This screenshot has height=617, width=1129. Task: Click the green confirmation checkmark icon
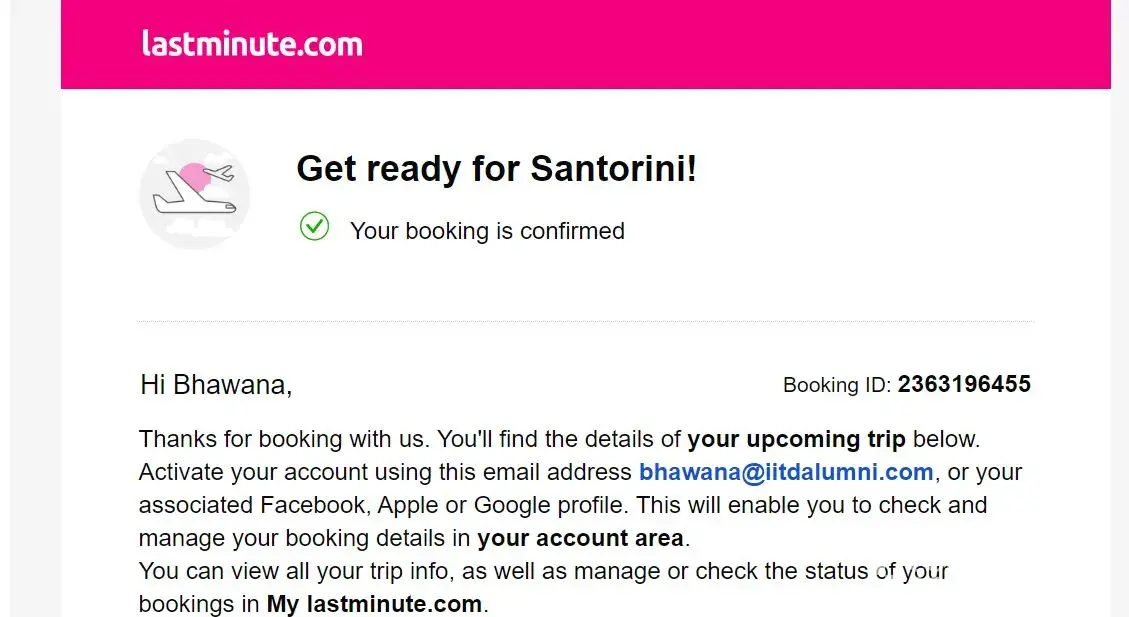(314, 227)
